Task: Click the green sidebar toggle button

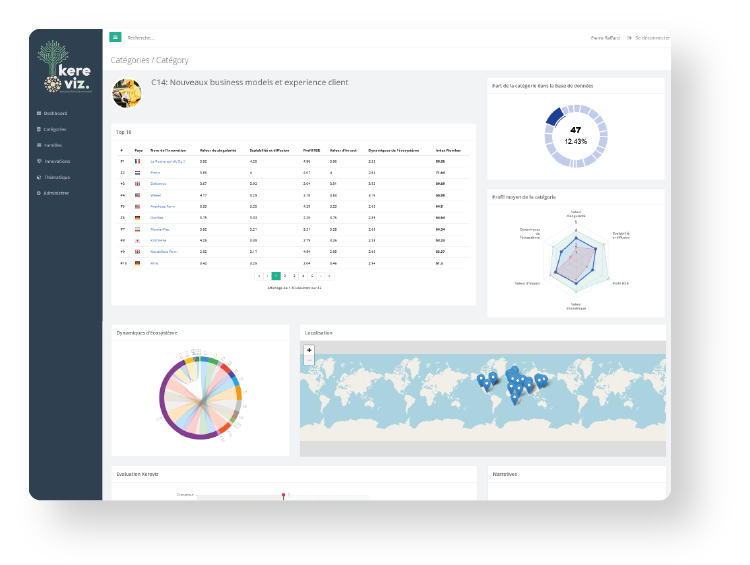Action: pyautogui.click(x=116, y=37)
